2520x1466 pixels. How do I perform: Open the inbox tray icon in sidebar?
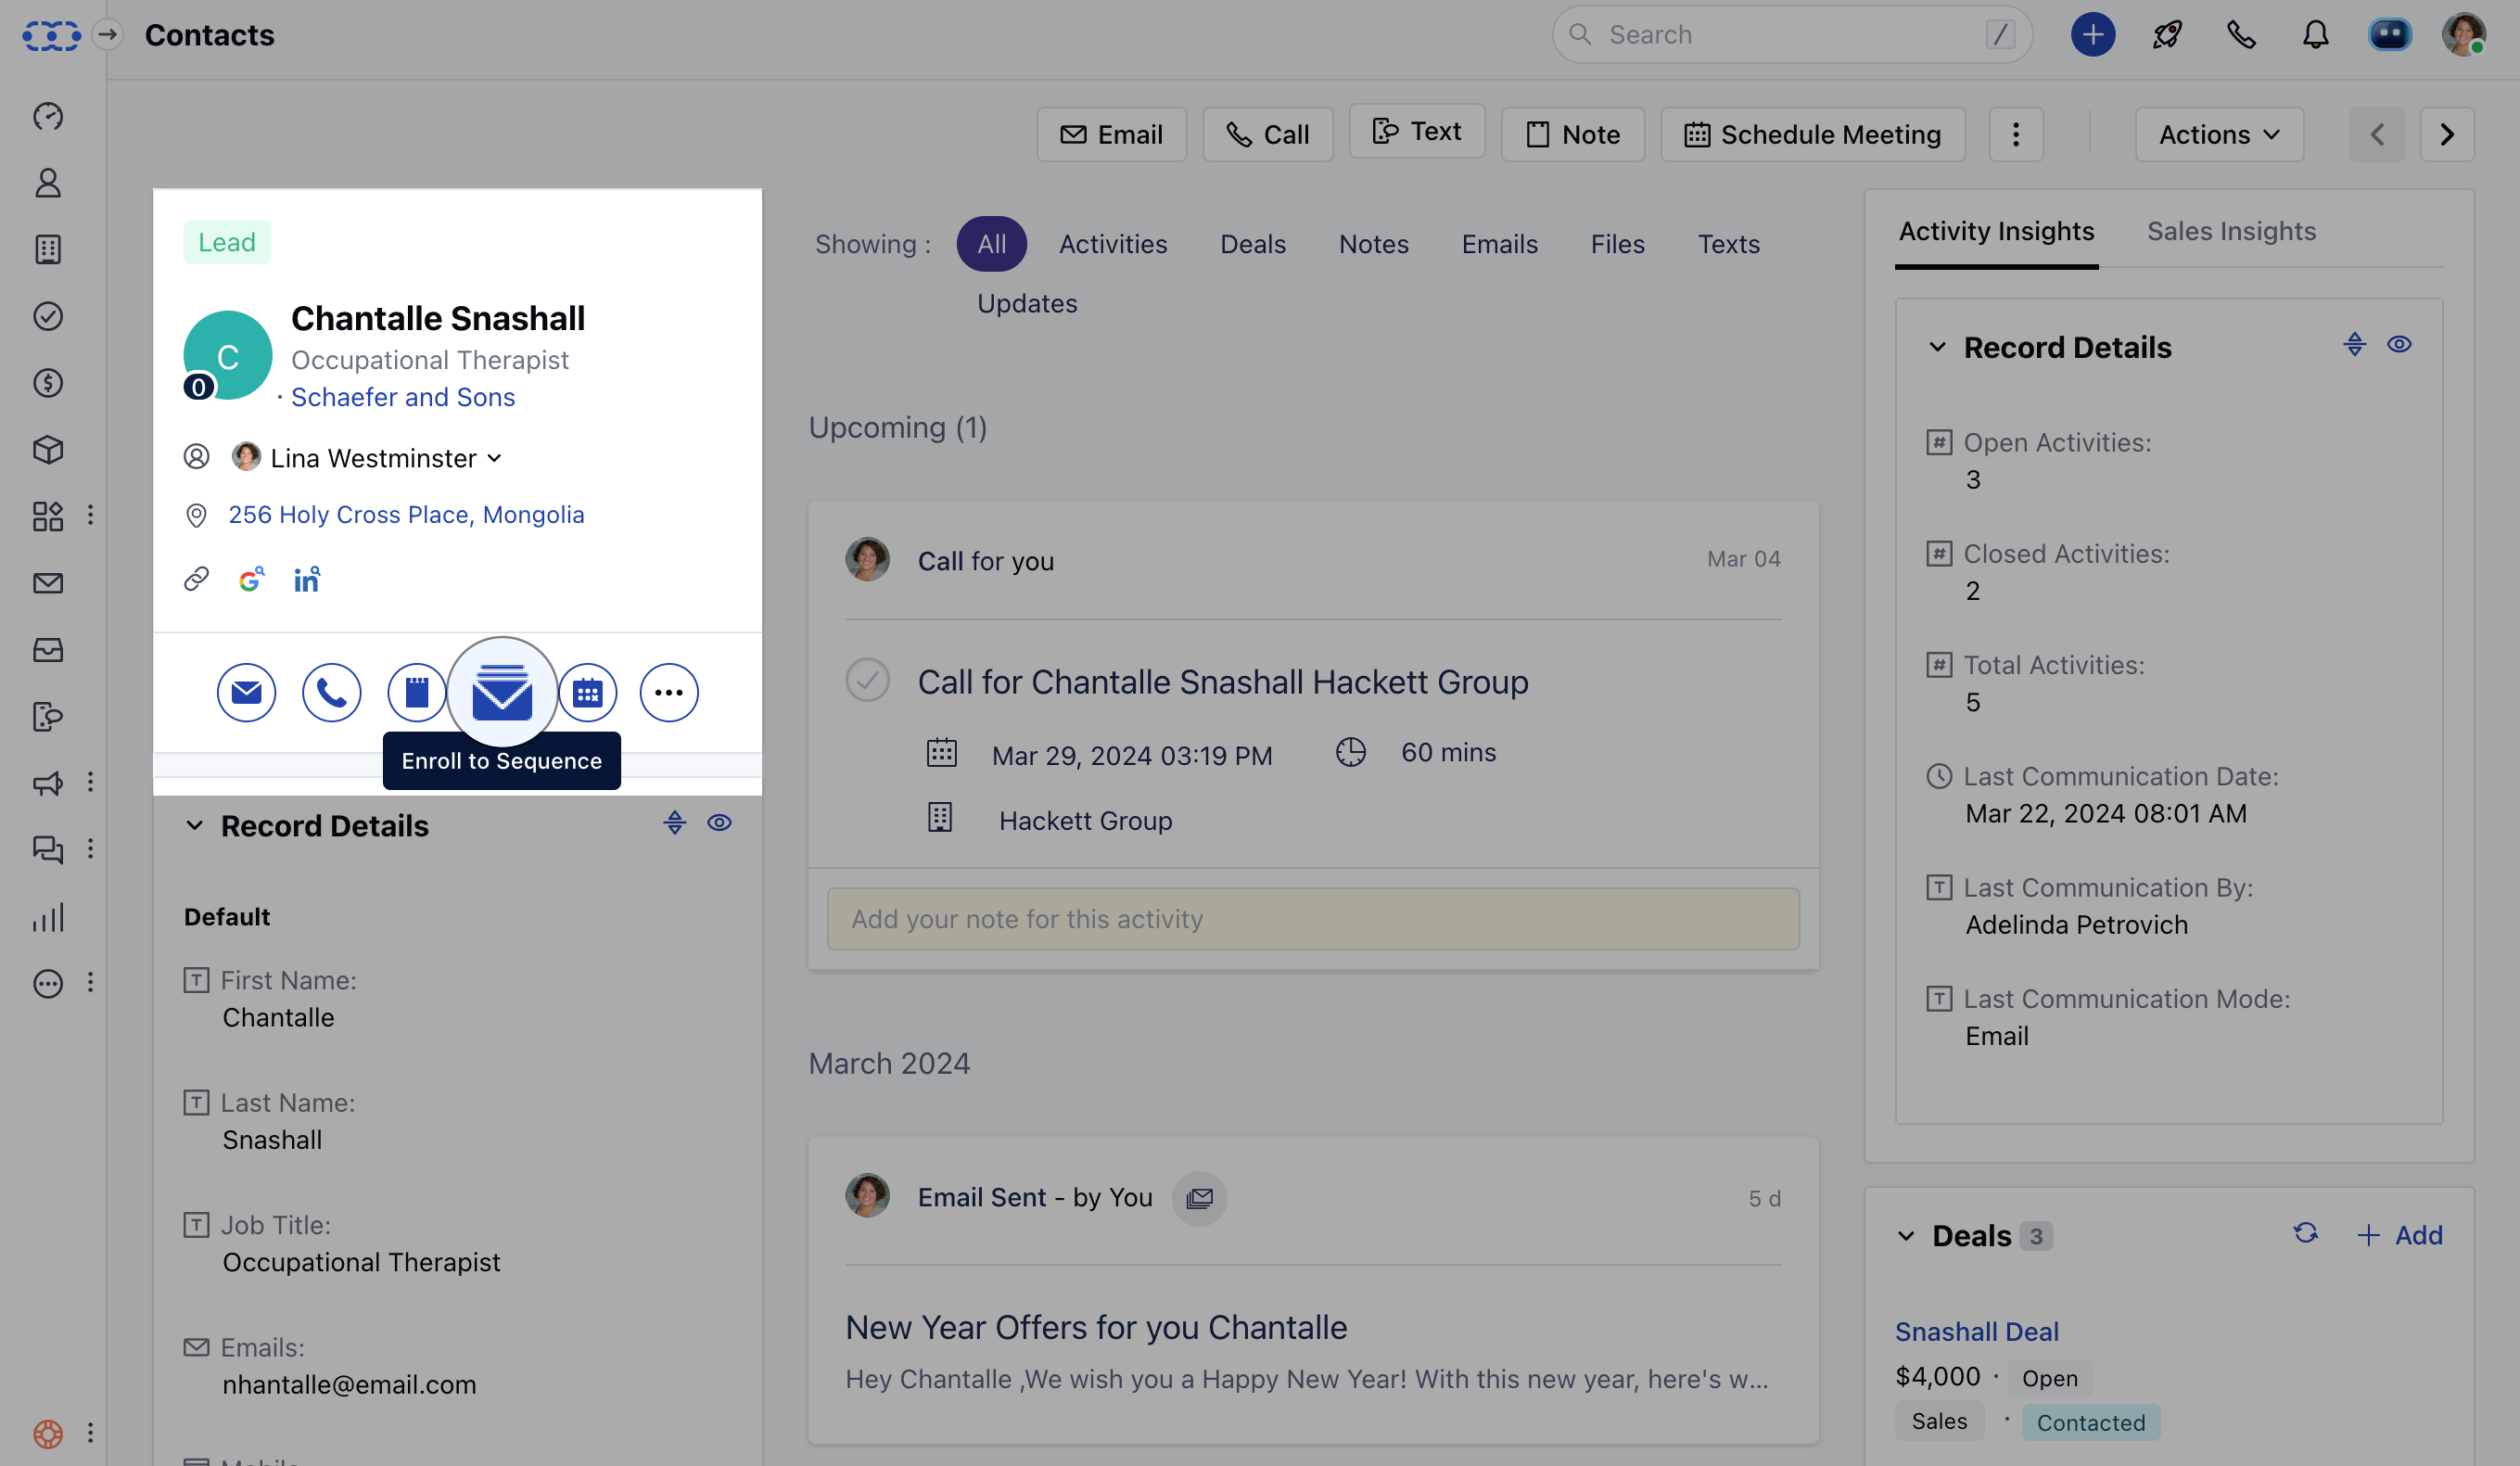pyautogui.click(x=48, y=650)
